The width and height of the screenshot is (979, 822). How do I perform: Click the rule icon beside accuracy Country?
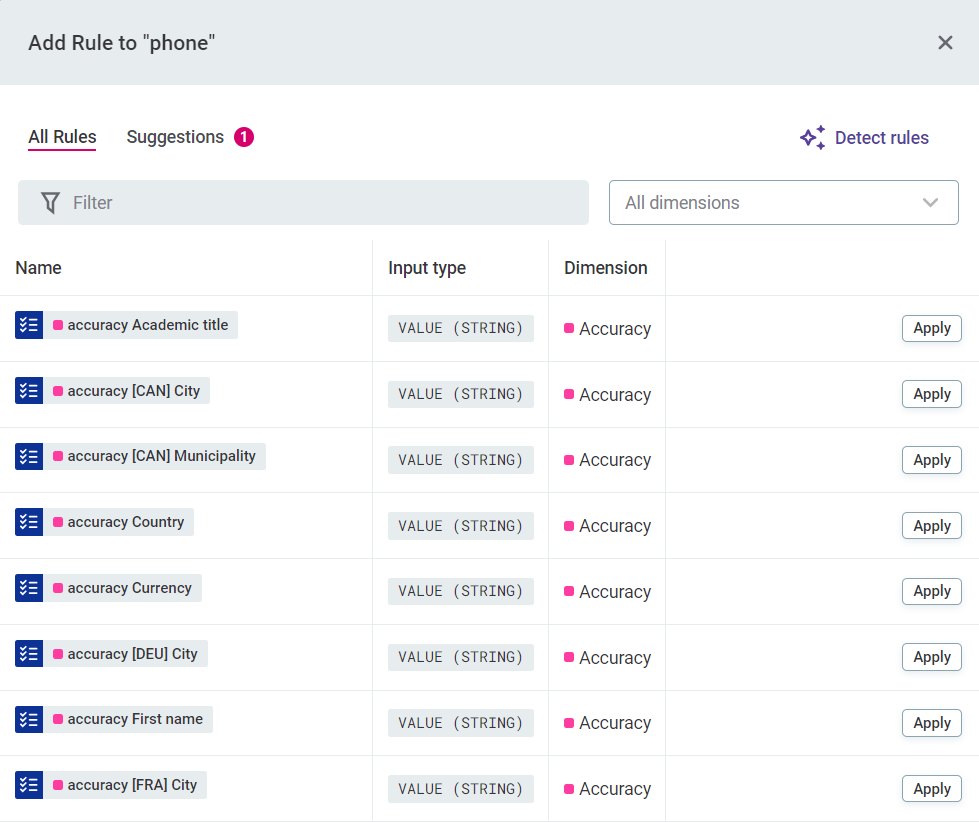[x=29, y=522]
